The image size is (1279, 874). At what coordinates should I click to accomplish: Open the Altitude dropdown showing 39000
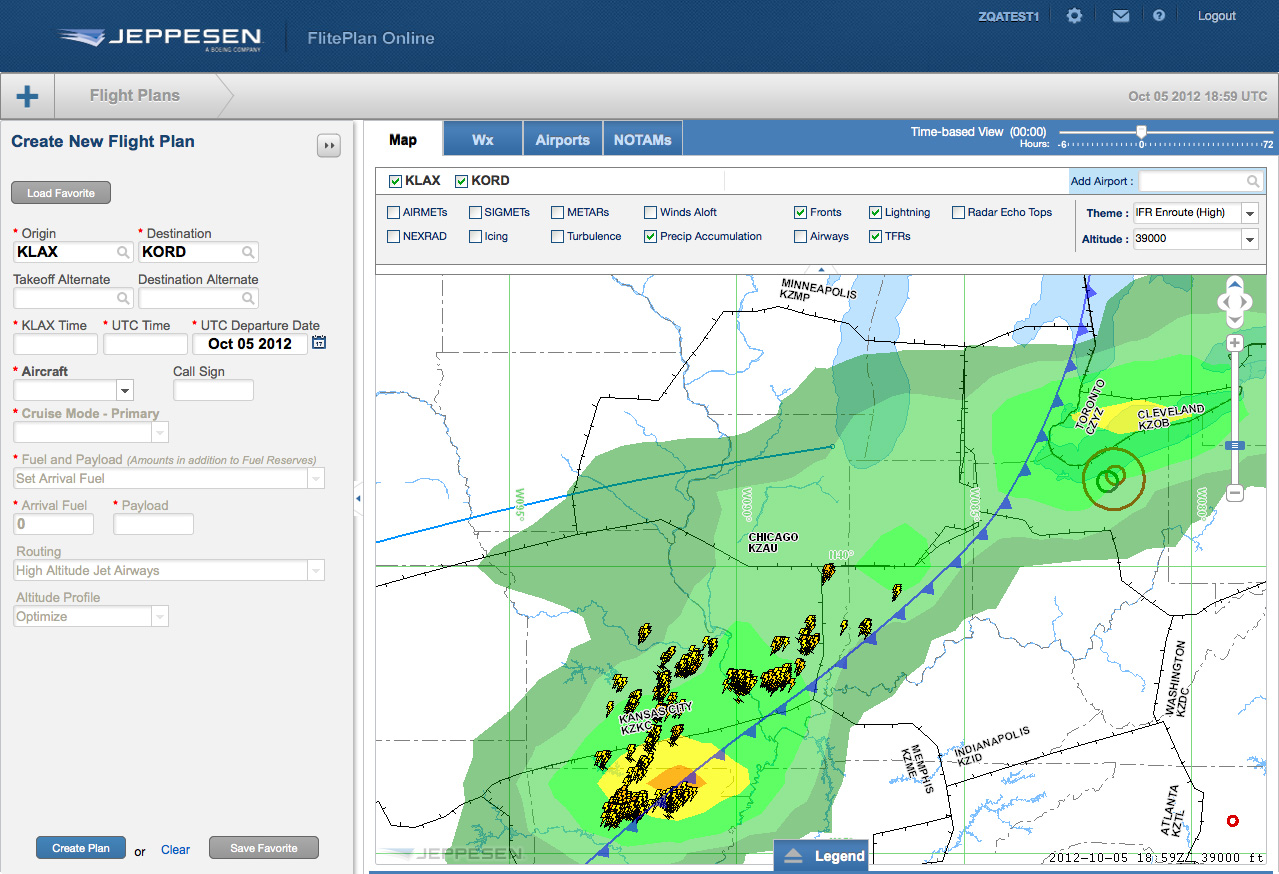(x=1249, y=239)
